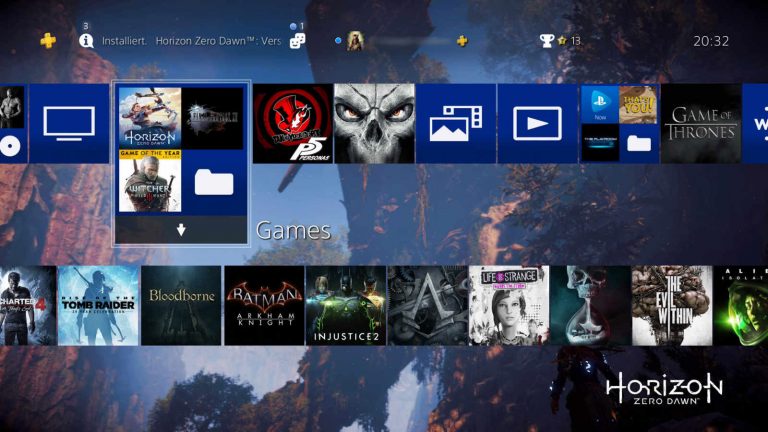Image resolution: width=768 pixels, height=432 pixels.
Task: Open the Game of Thrones tile
Action: 701,123
